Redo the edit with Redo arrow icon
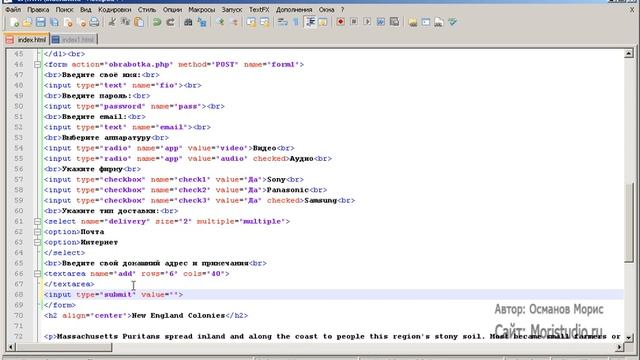The image size is (640, 360). (170, 22)
